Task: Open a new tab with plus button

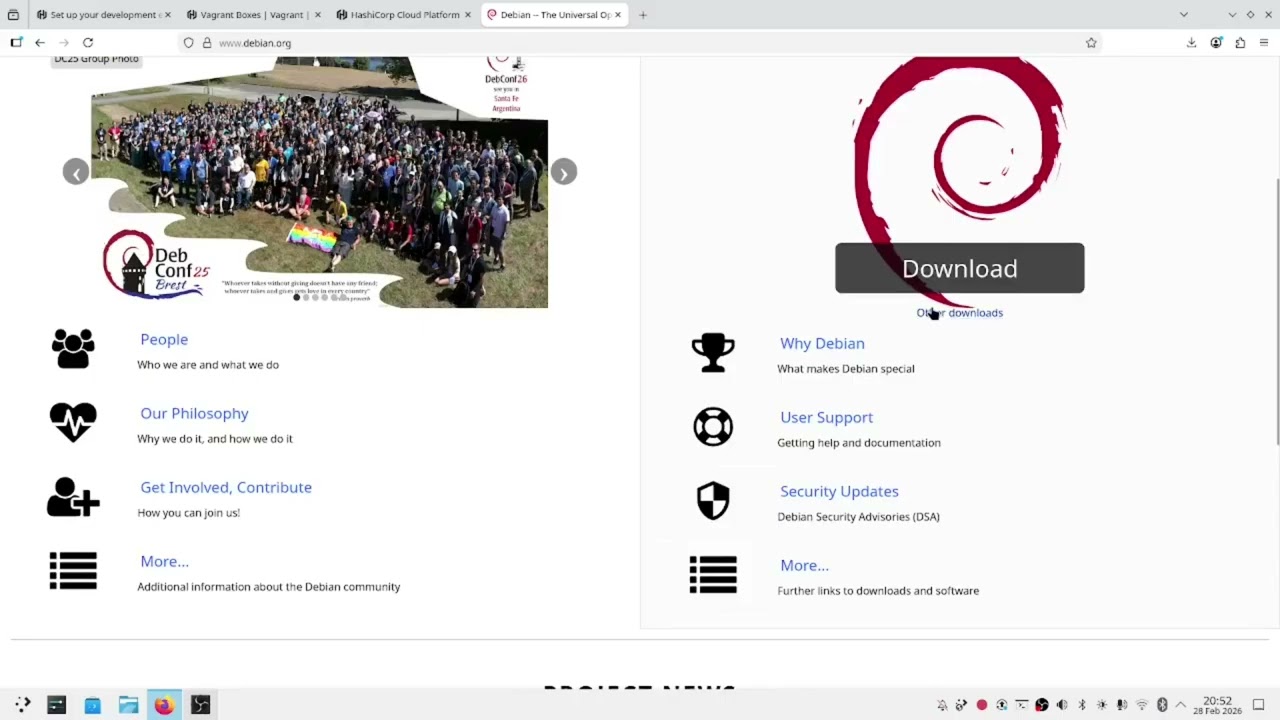Action: (643, 15)
